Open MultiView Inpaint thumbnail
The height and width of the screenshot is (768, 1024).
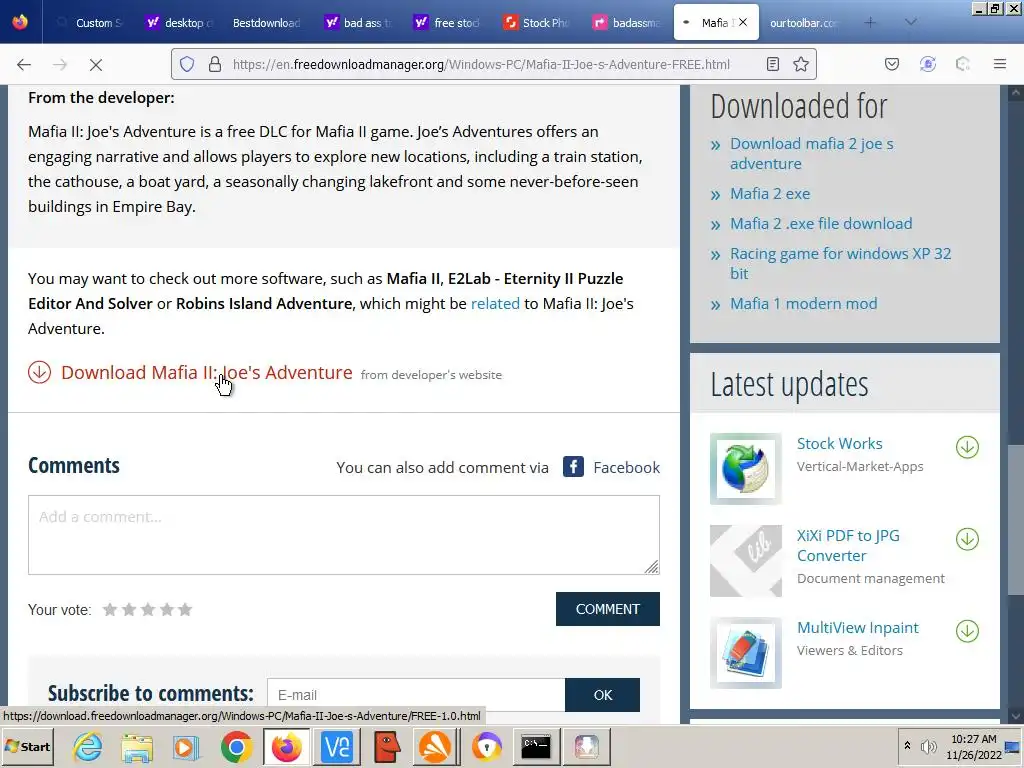click(x=746, y=653)
